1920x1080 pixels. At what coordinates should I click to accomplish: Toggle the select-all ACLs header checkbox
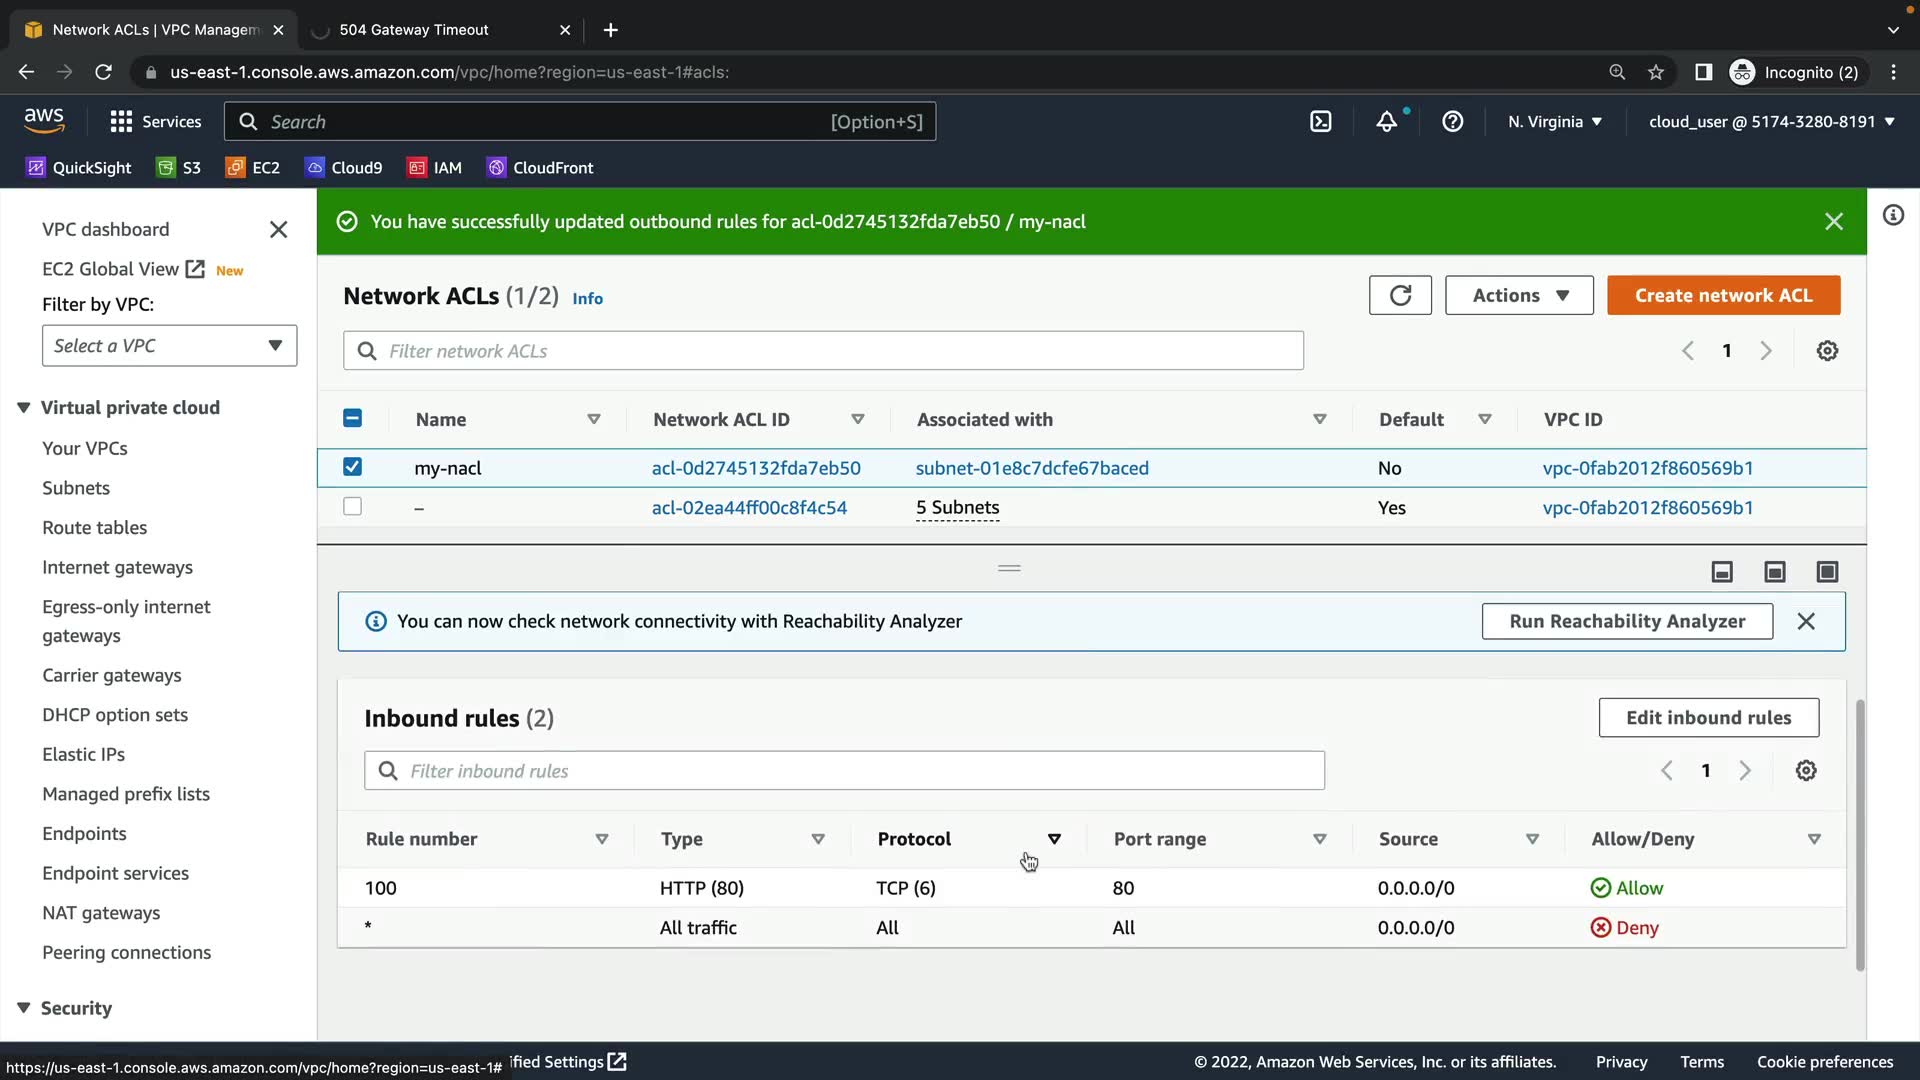(x=352, y=418)
